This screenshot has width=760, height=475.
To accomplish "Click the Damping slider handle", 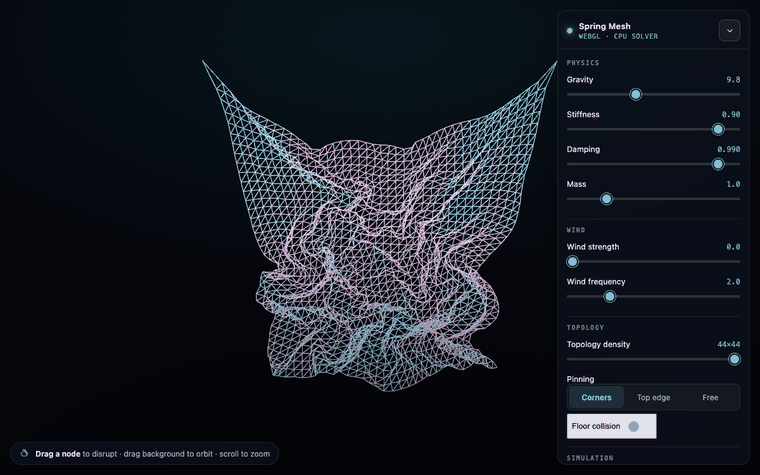I will pos(718,164).
